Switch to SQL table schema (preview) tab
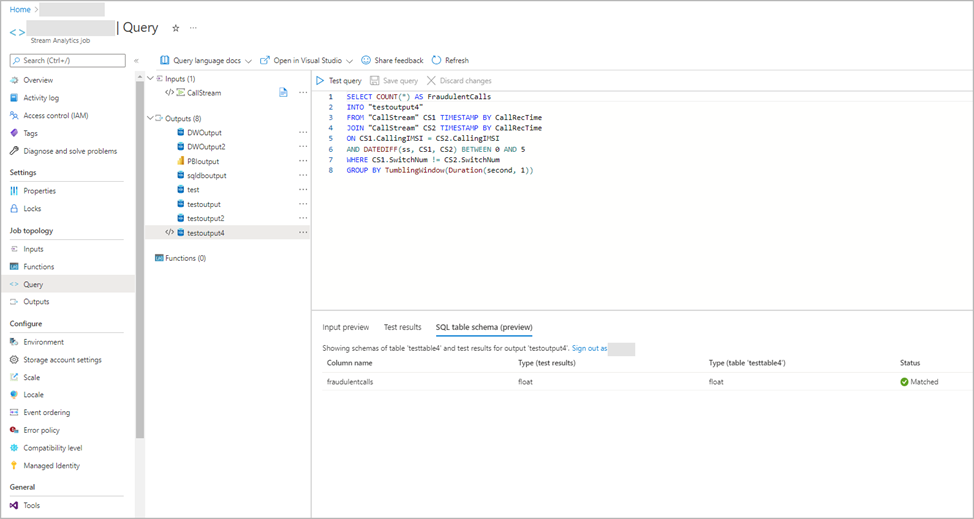Screen dimensions: 974x519 tap(484, 327)
